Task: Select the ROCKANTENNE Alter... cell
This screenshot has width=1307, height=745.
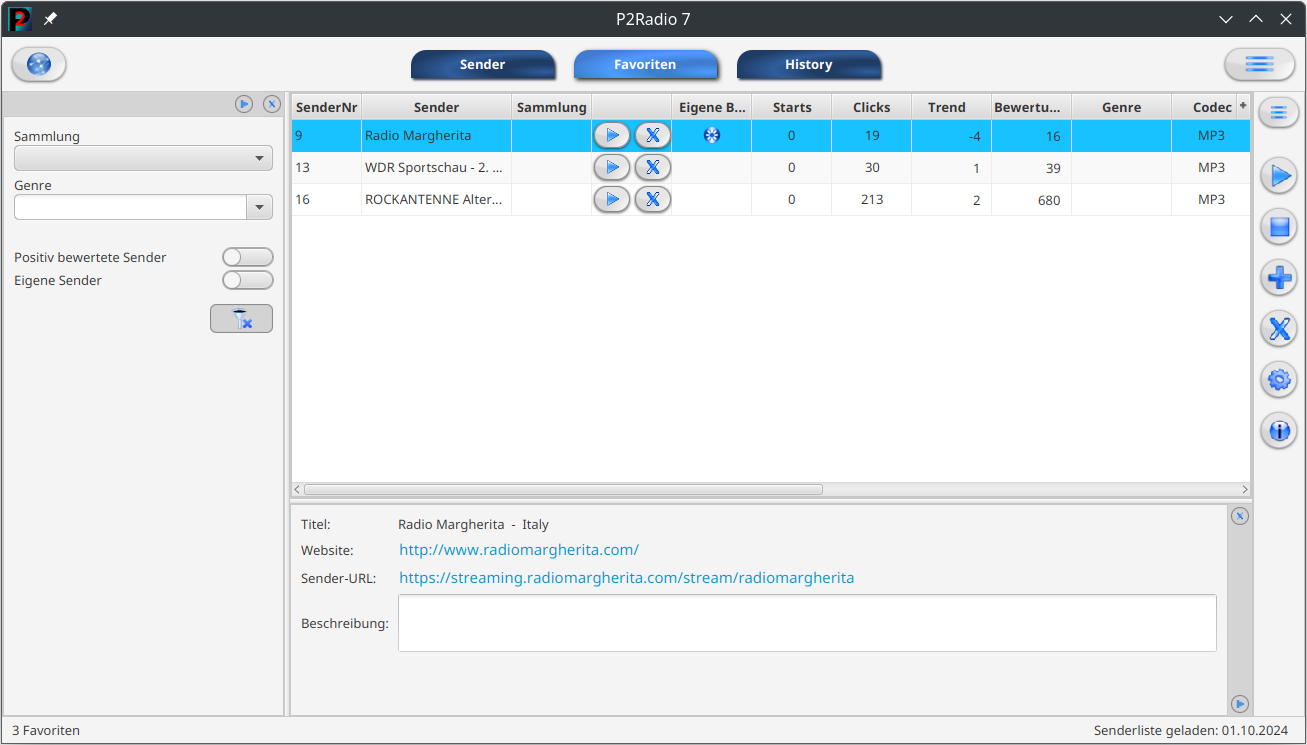Action: point(436,200)
